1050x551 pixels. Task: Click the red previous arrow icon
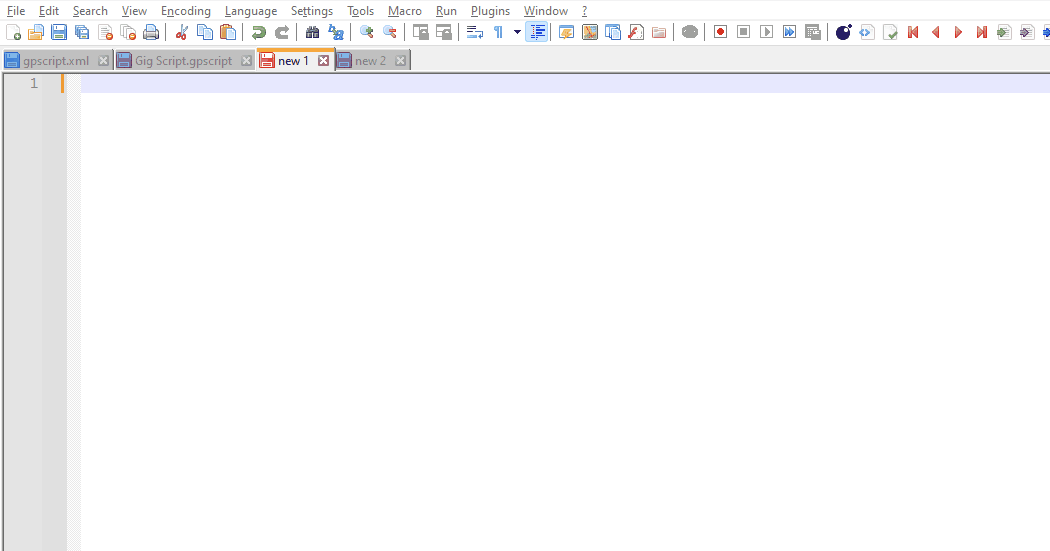click(935, 32)
